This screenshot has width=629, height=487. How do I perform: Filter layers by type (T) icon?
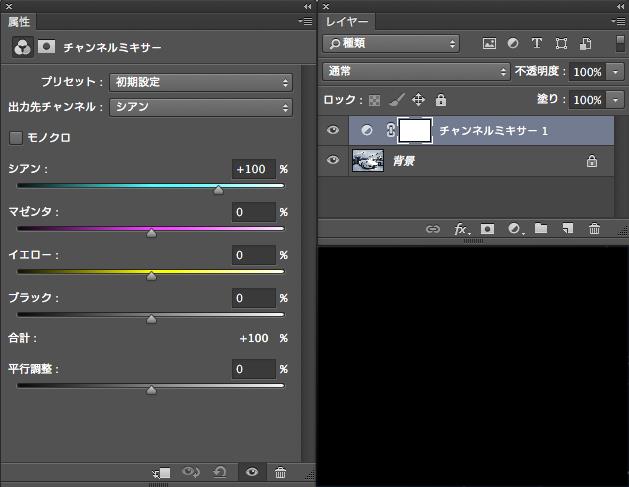point(537,43)
